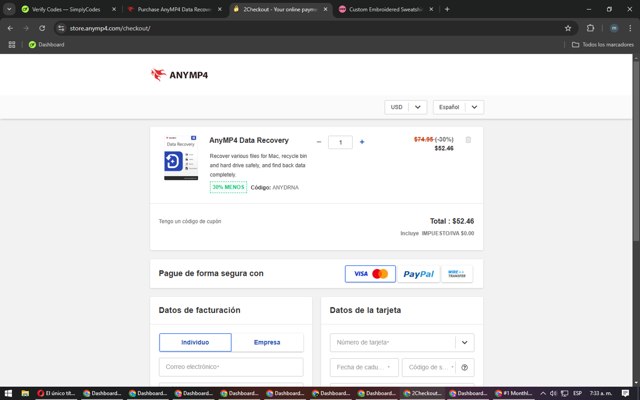Viewport: 640px width, 400px height.
Task: Expand the card number dropdown chevron
Action: (464, 342)
